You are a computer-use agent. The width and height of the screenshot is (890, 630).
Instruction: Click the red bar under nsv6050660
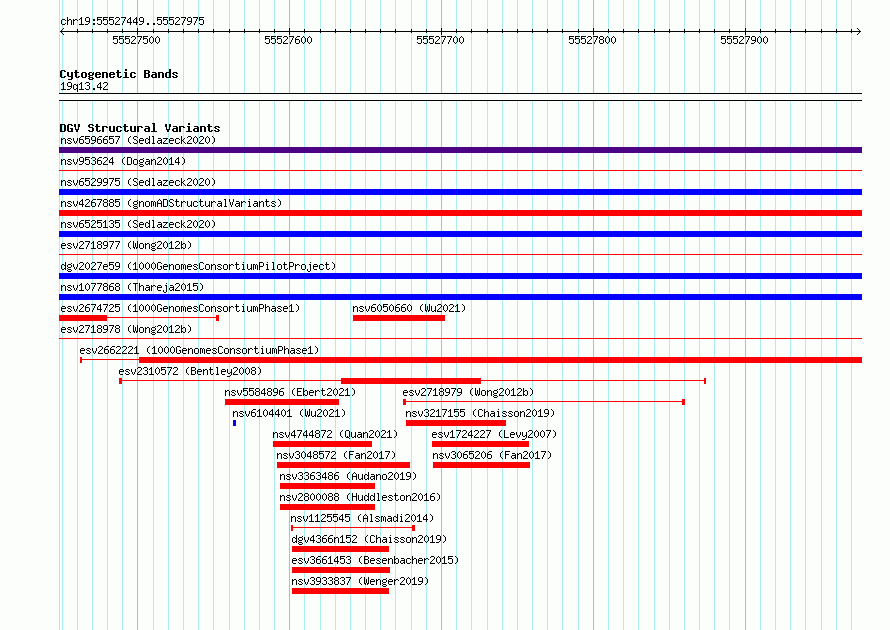(x=398, y=318)
